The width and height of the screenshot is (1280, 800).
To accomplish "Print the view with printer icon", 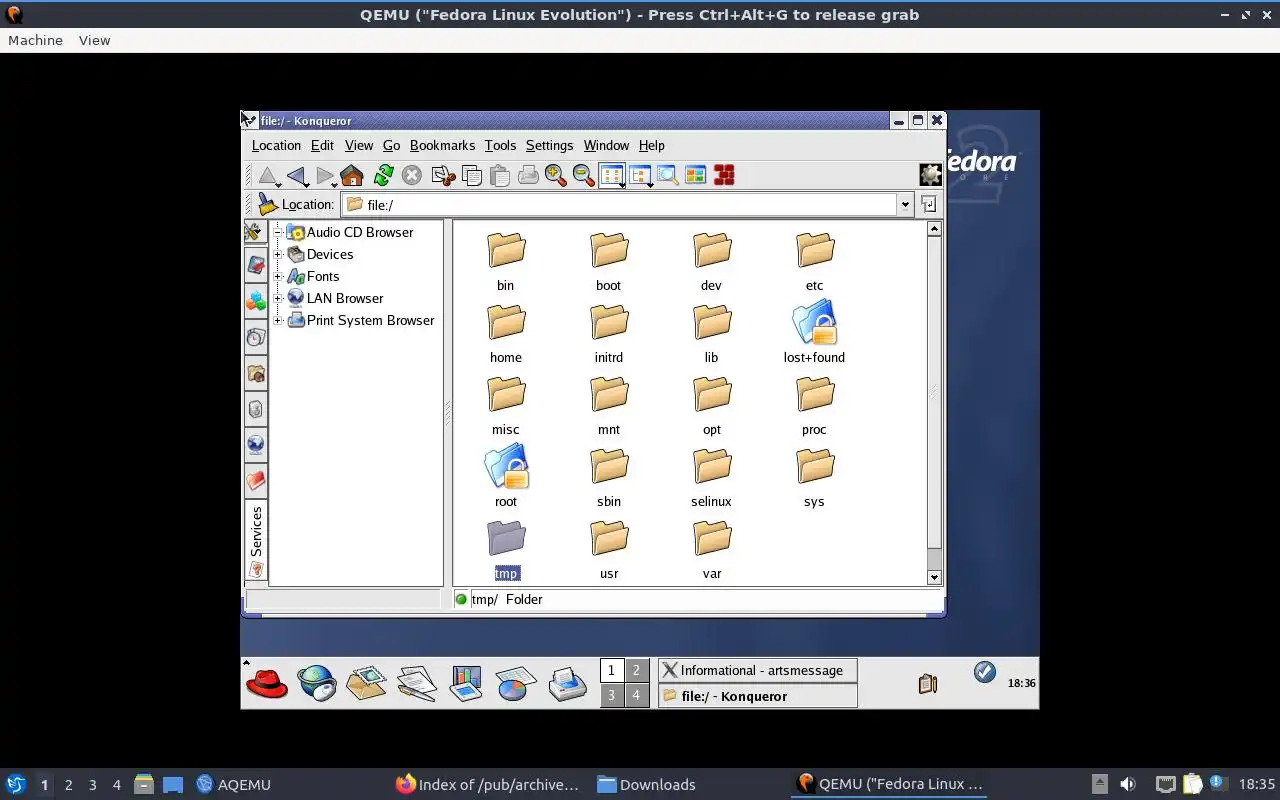I will coord(527,176).
